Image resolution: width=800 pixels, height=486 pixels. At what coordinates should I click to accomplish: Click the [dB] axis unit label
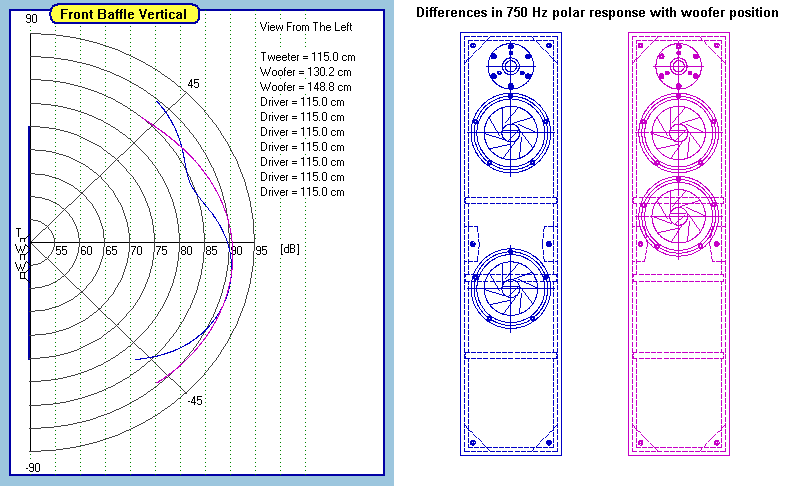click(x=289, y=251)
